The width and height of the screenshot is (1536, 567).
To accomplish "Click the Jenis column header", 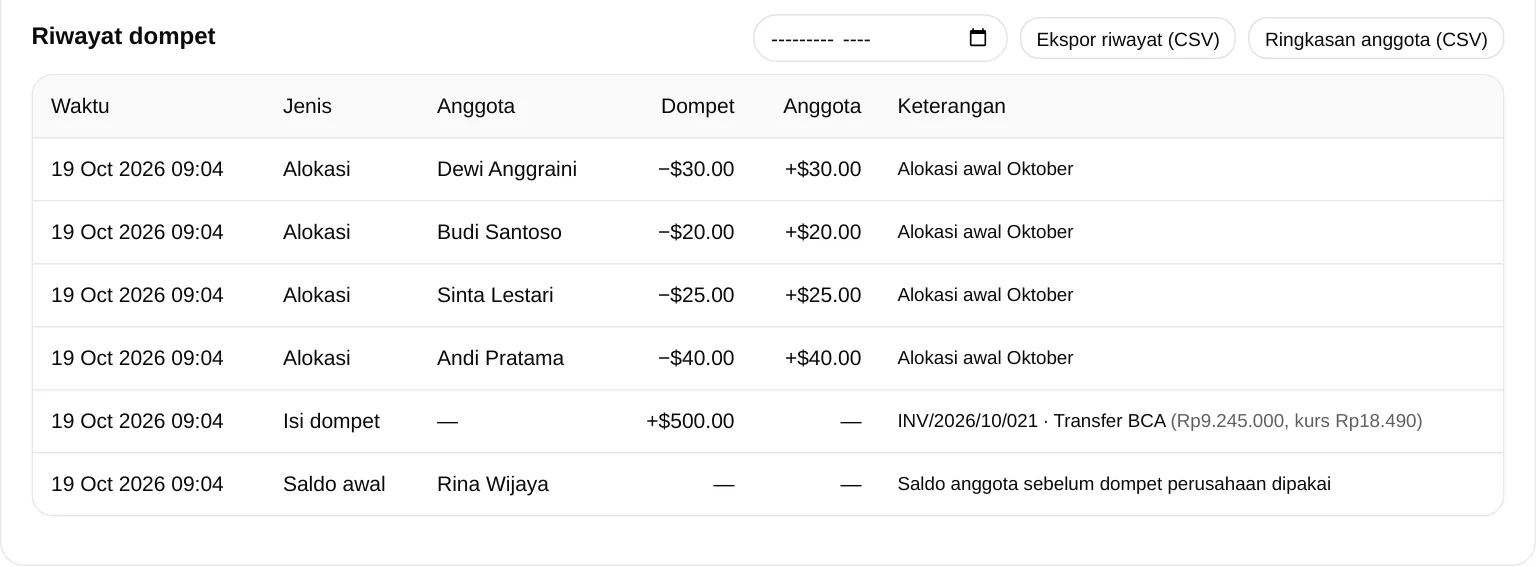I will coord(307,106).
